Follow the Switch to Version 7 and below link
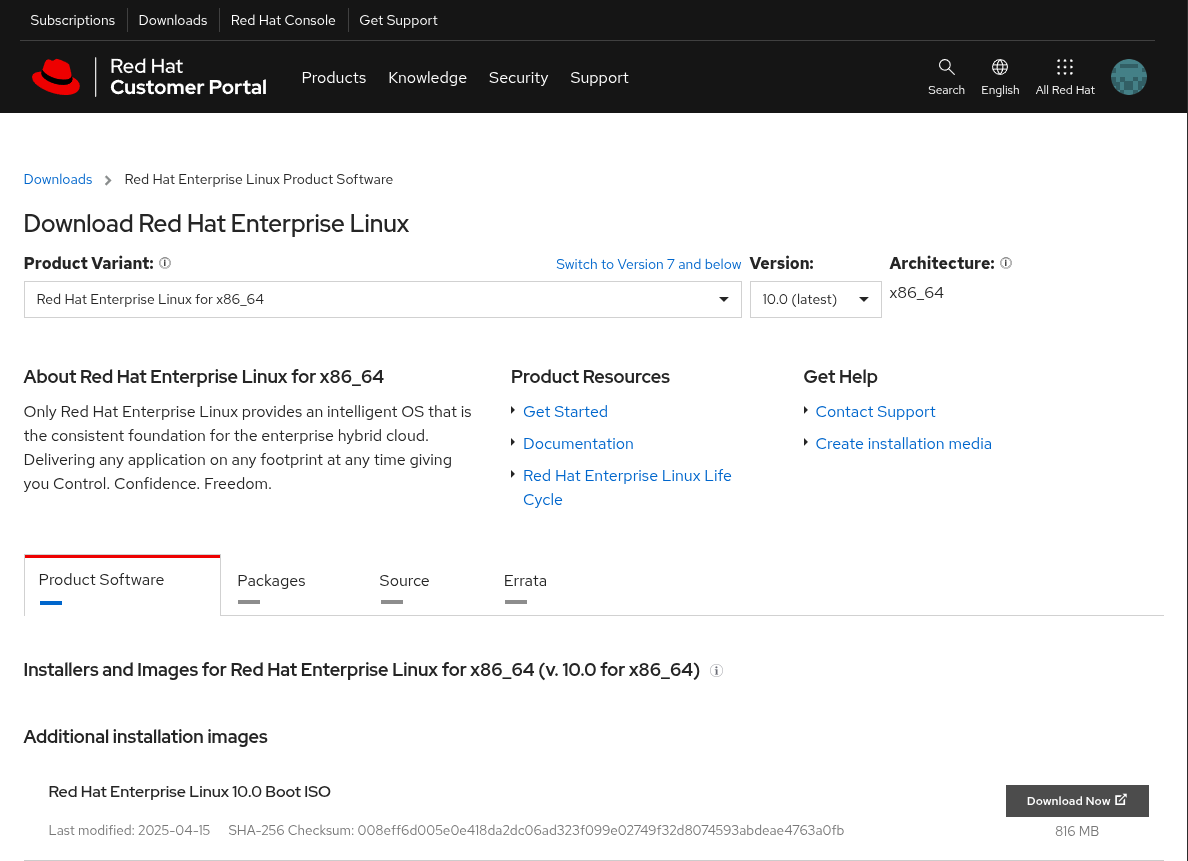Viewport: 1188px width, 861px height. [x=648, y=265]
